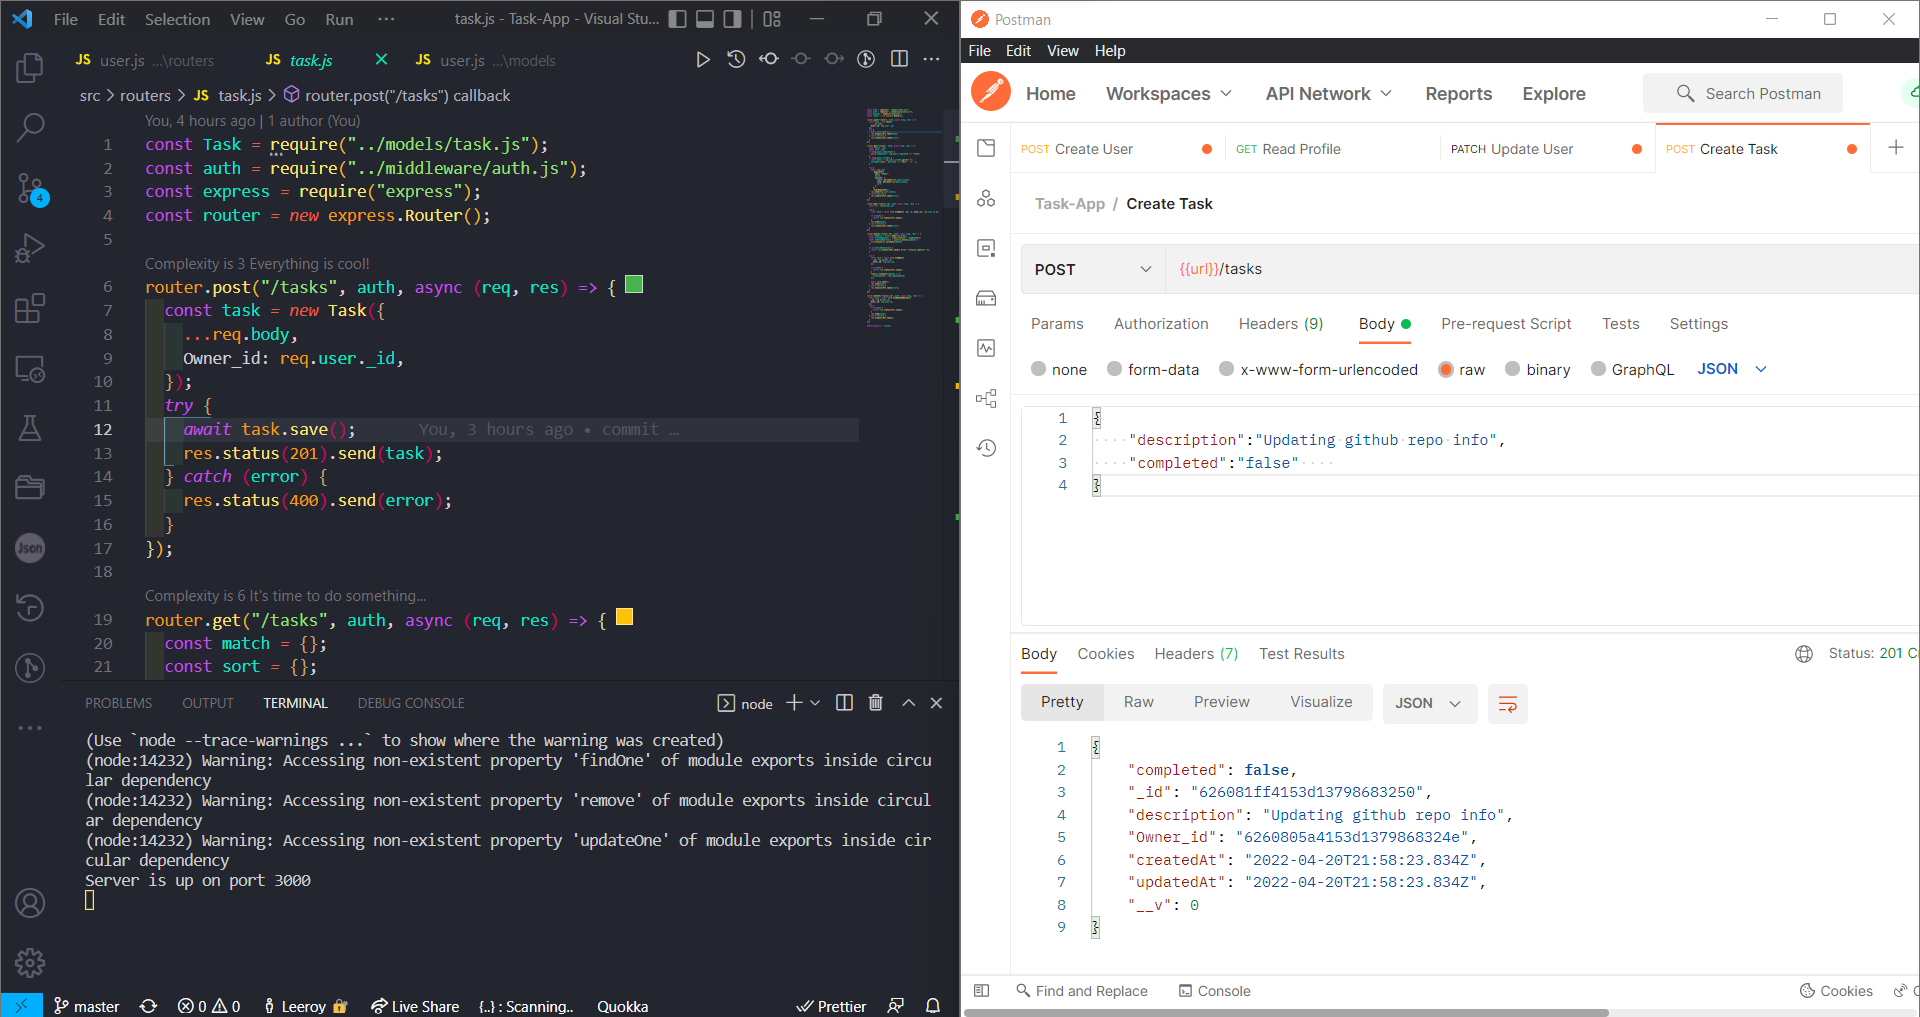Switch to the Authorization tab
This screenshot has height=1017, width=1920.
[1160, 323]
